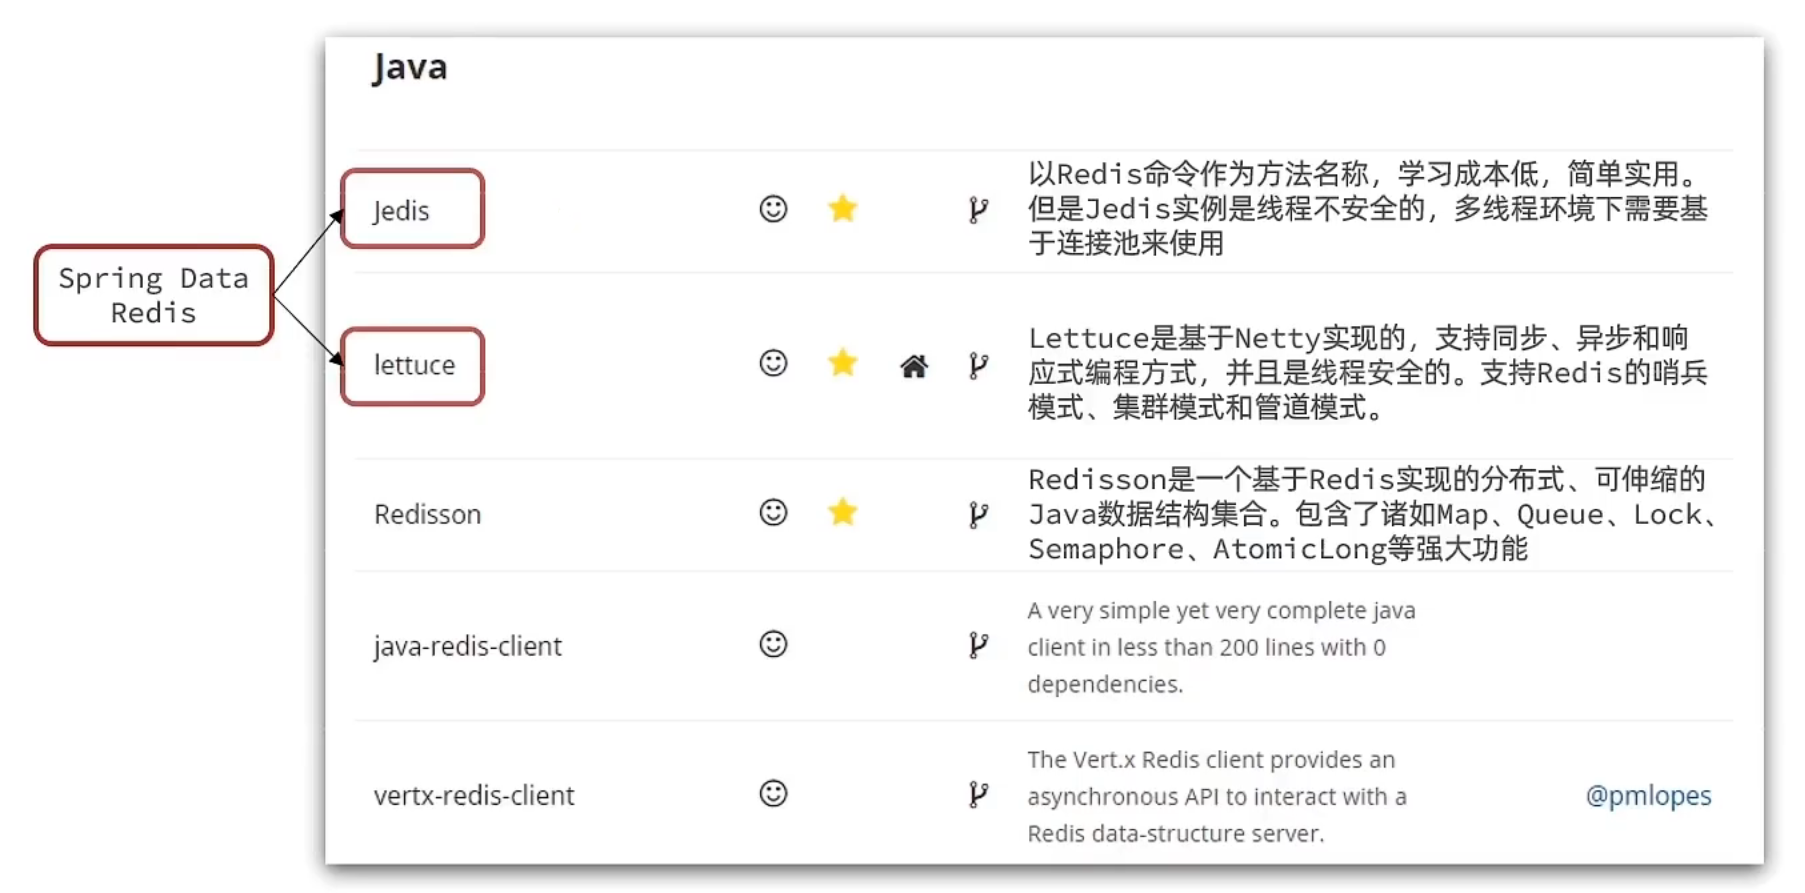
Task: Click the java-redis-client smiley icon
Action: click(x=773, y=644)
